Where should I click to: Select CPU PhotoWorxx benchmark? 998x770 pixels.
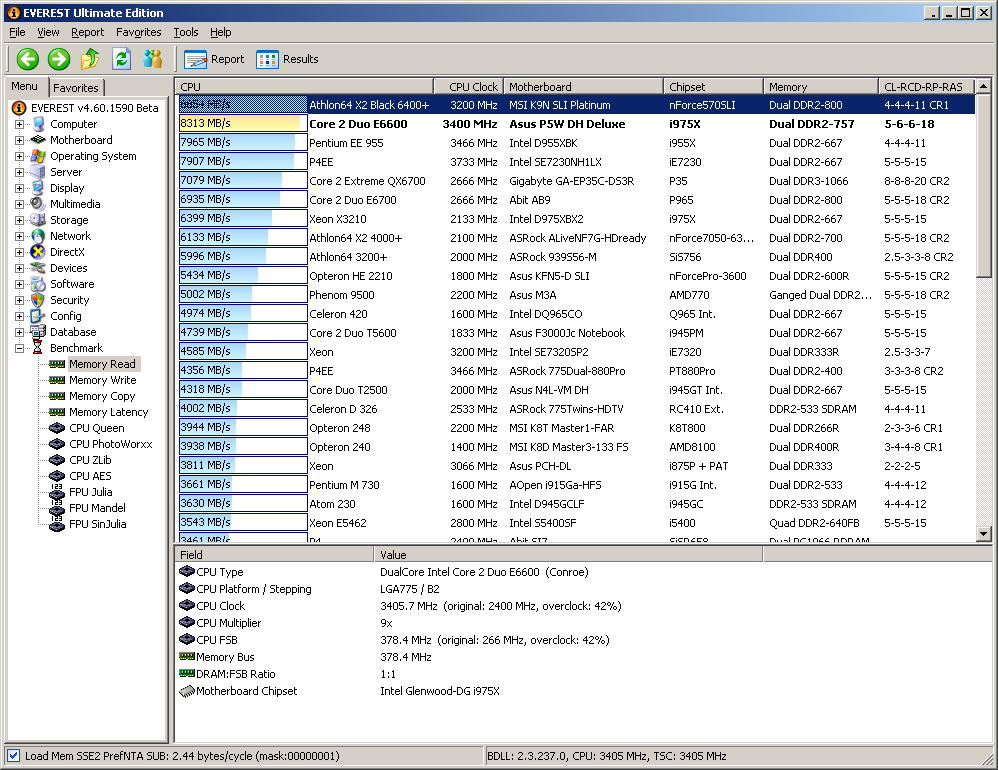[x=111, y=444]
